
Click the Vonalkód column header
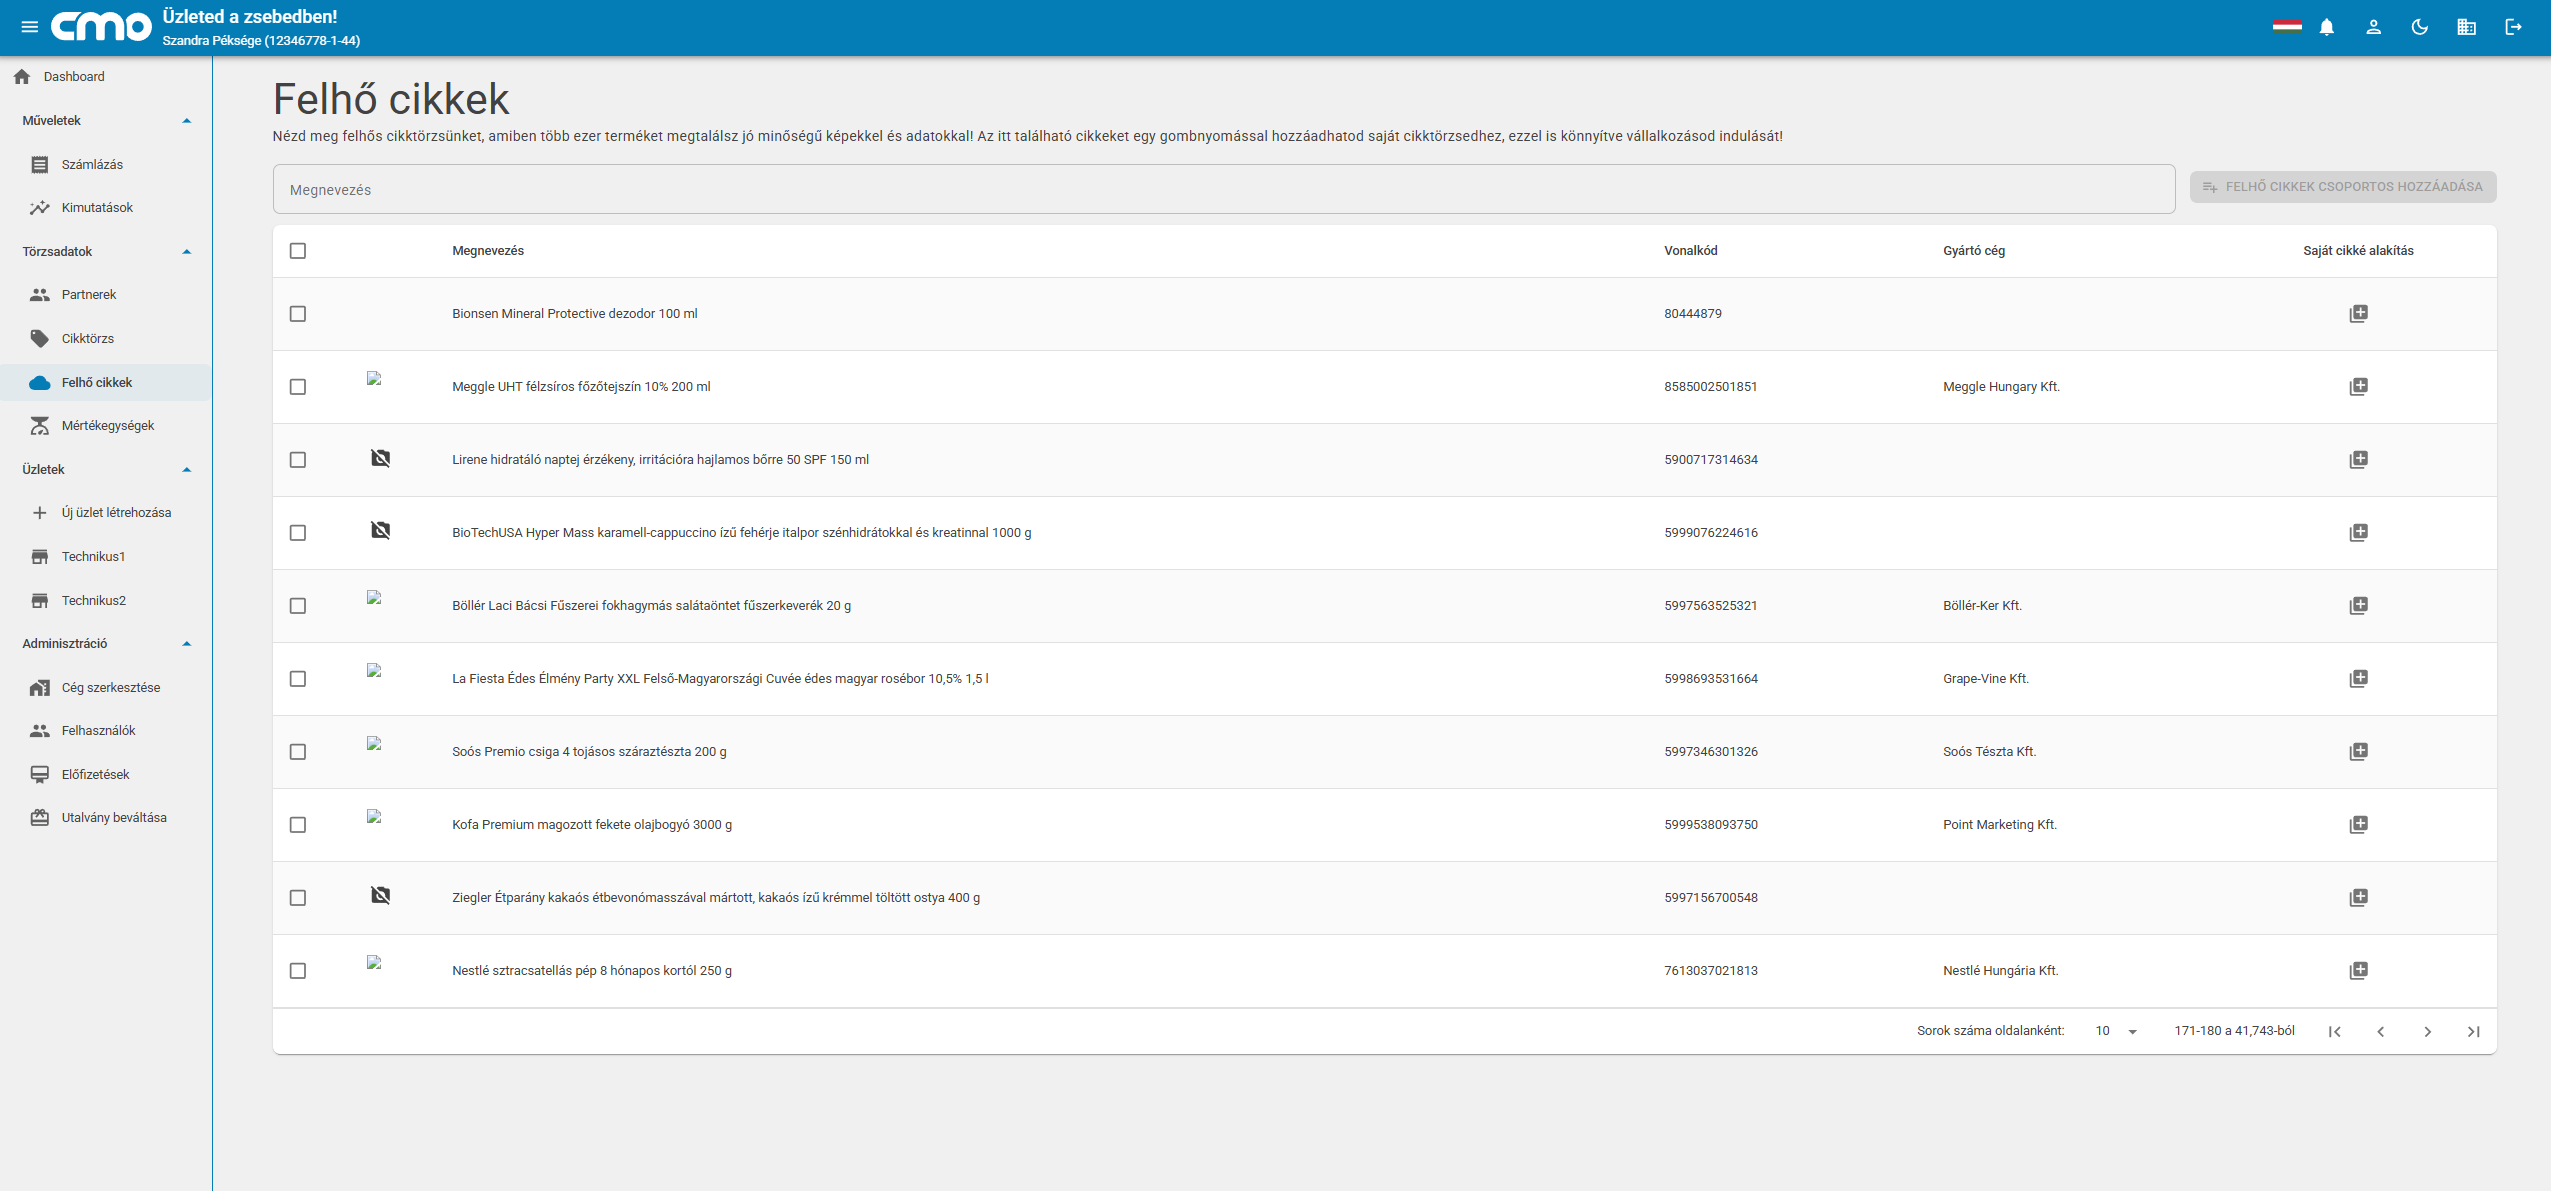[x=1691, y=251]
